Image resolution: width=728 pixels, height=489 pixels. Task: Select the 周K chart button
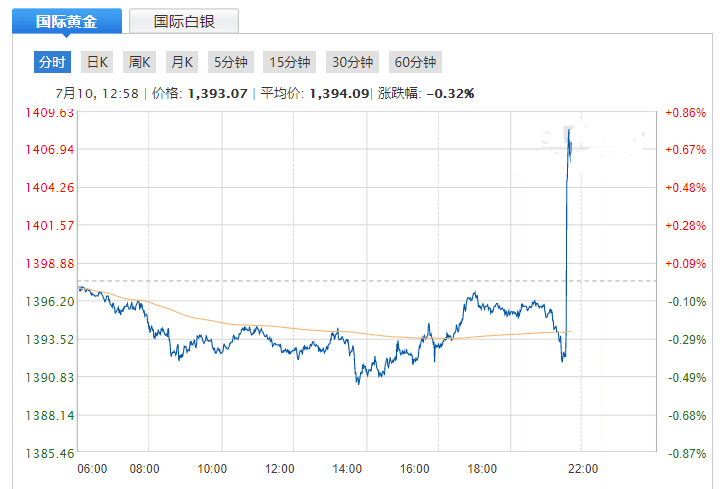[x=139, y=62]
